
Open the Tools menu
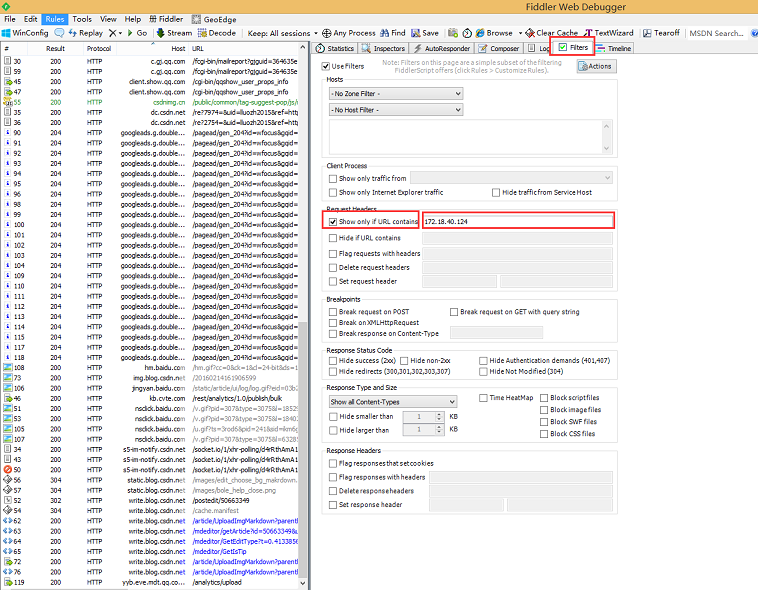click(82, 19)
